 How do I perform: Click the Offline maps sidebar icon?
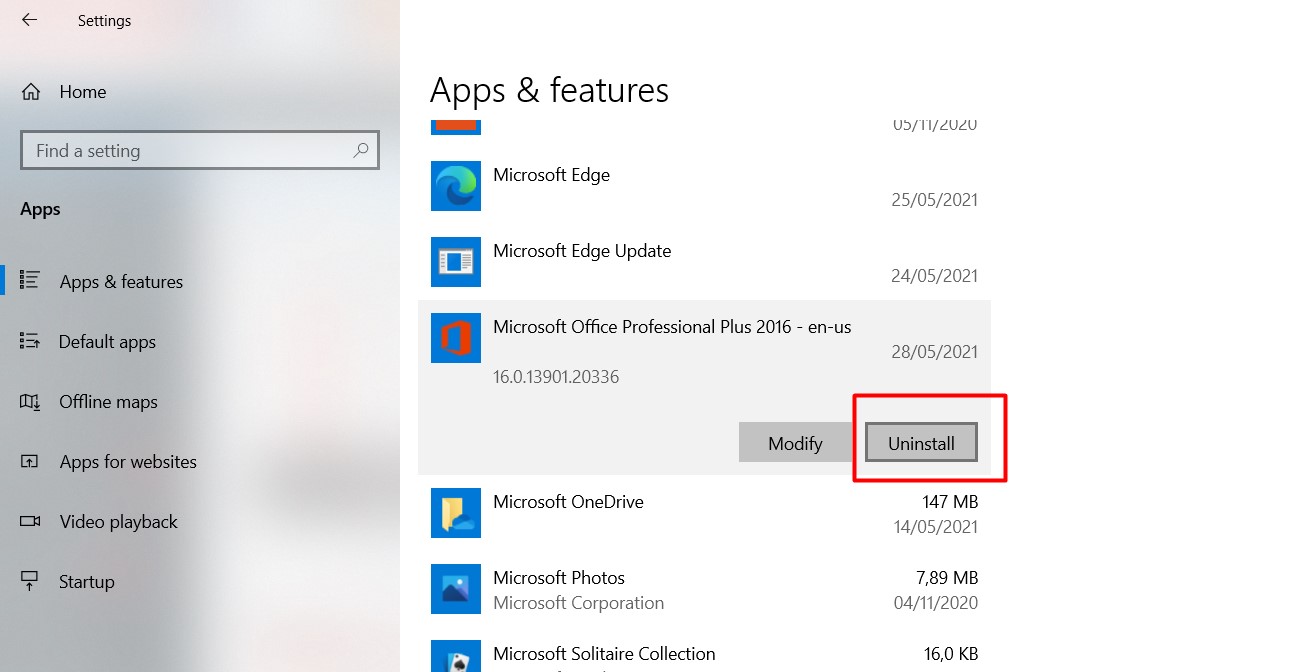tap(31, 401)
